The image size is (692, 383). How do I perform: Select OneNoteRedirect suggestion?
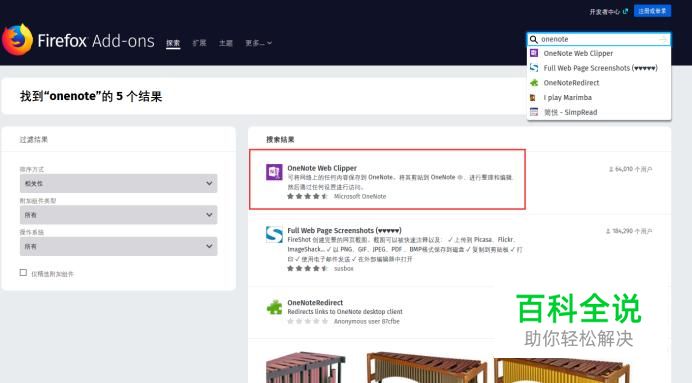tap(599, 83)
